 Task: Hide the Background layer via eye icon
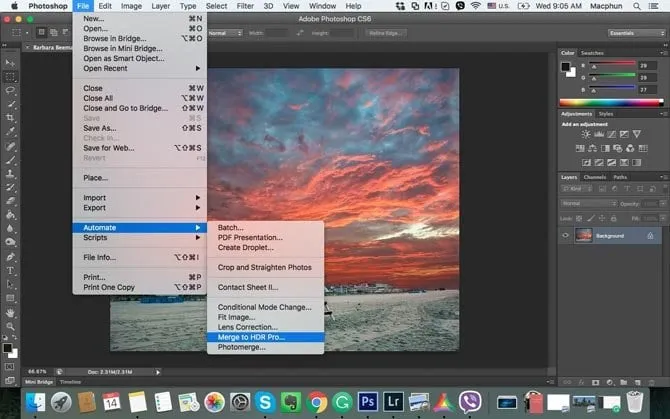click(566, 235)
